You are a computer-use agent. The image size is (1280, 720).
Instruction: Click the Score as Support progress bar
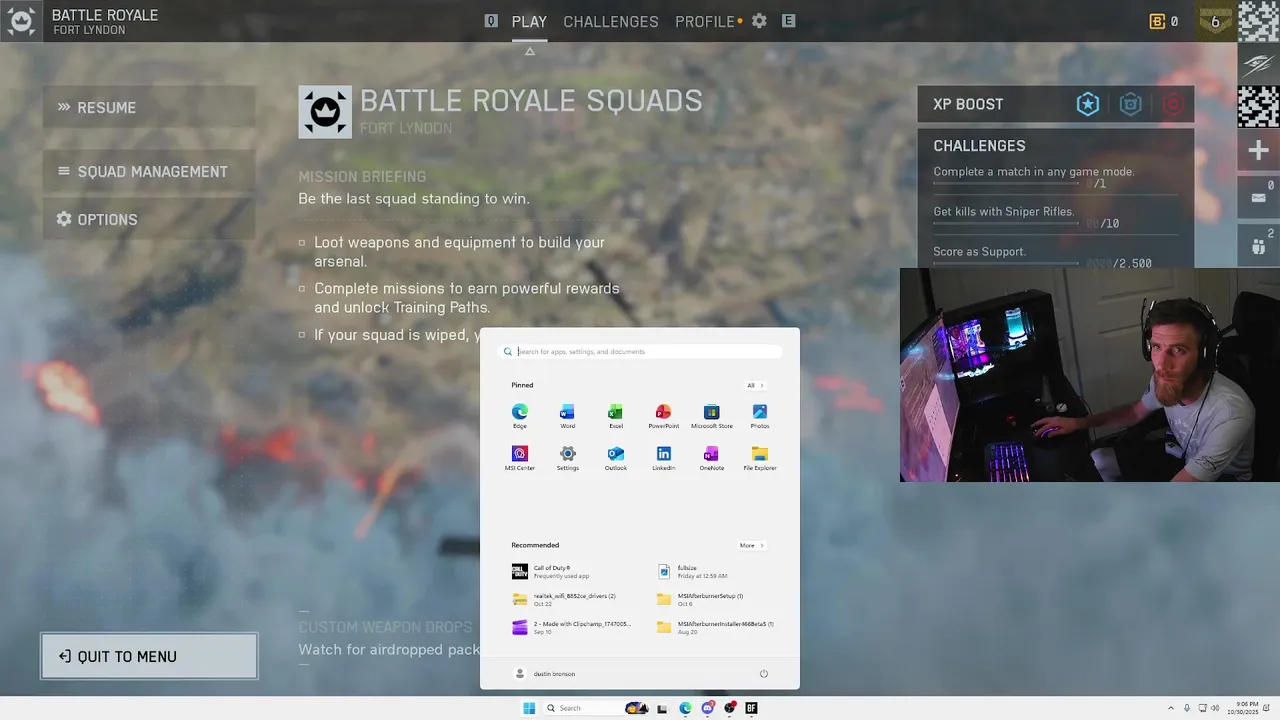click(x=1006, y=264)
